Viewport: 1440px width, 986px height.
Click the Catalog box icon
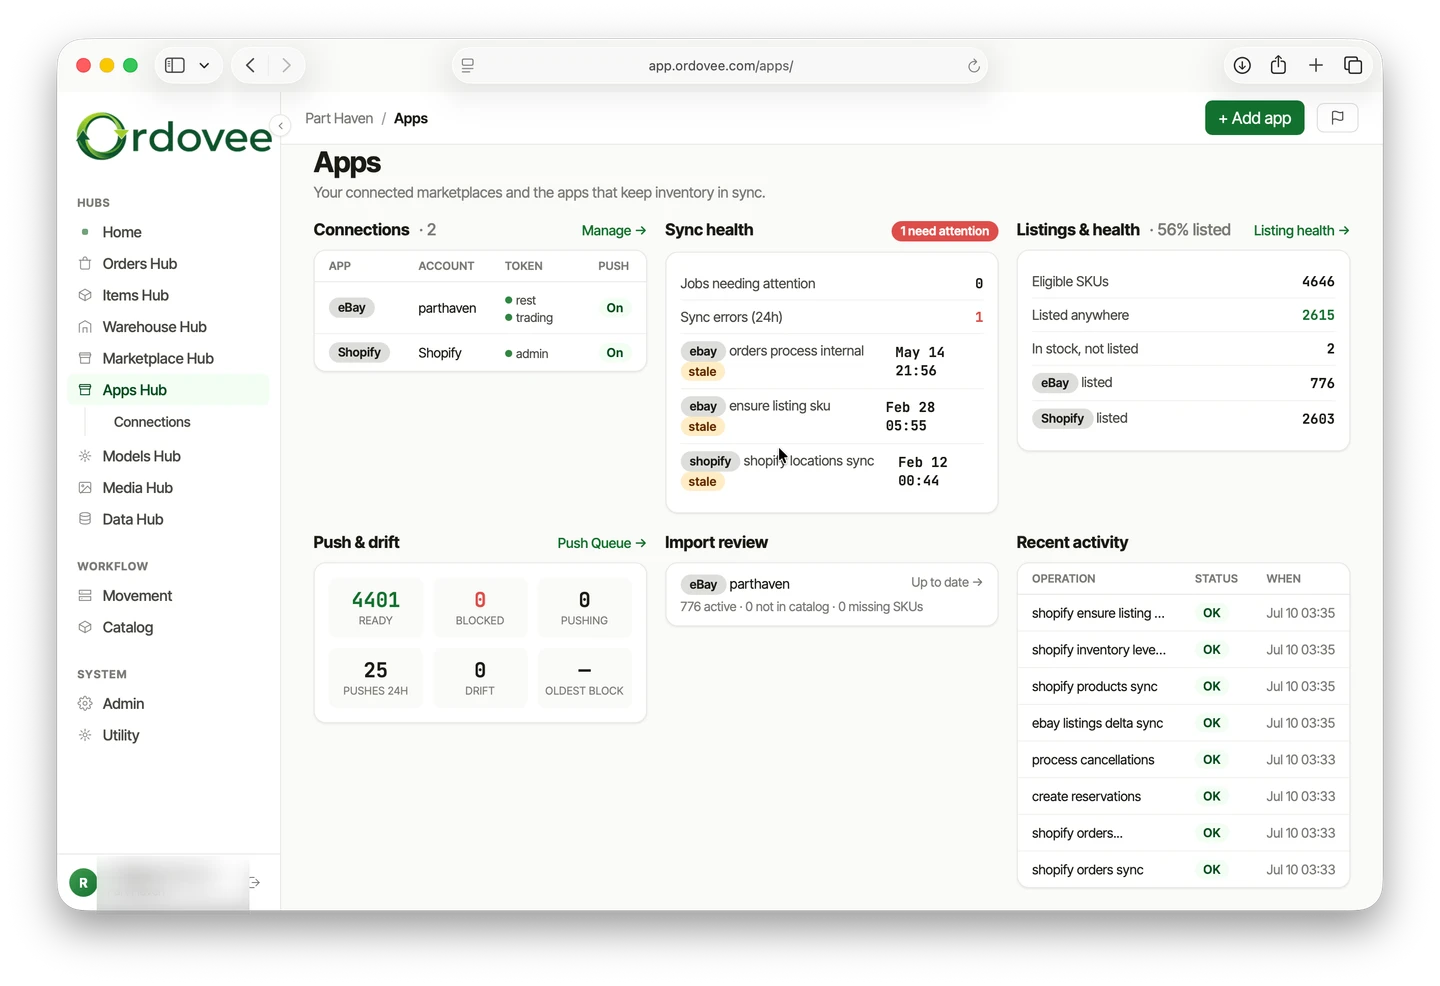click(x=85, y=627)
